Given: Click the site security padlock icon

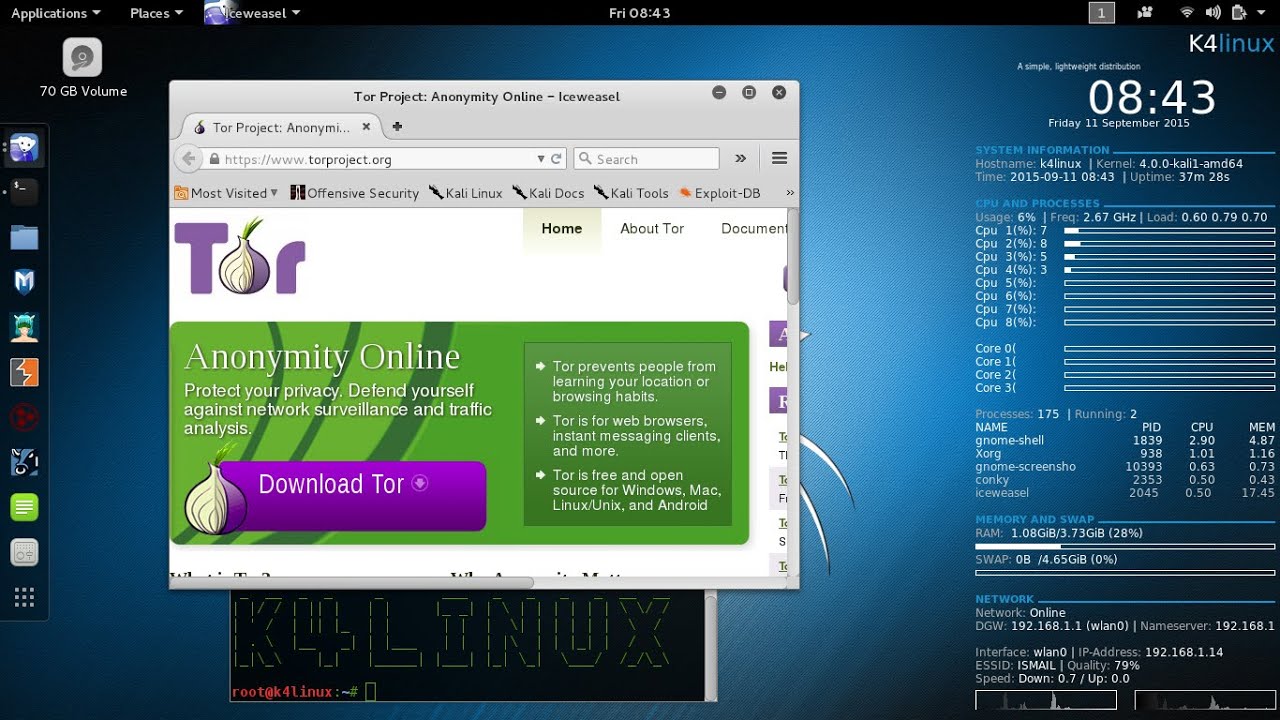Looking at the screenshot, I should [213, 159].
